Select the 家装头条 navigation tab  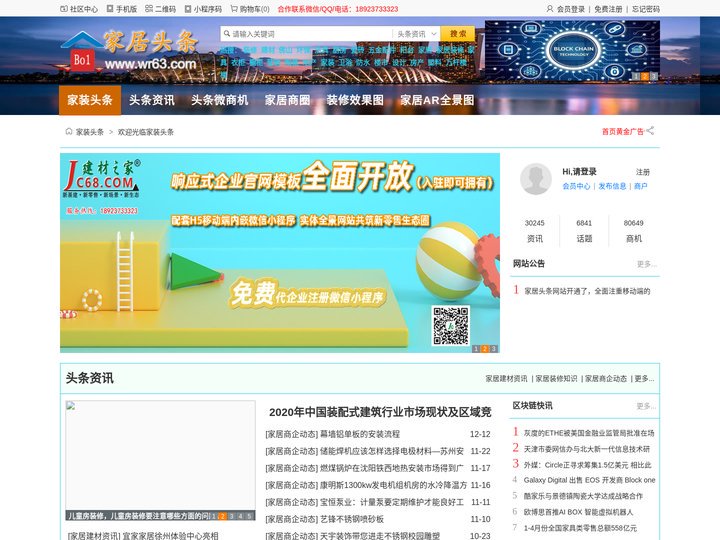[90, 100]
